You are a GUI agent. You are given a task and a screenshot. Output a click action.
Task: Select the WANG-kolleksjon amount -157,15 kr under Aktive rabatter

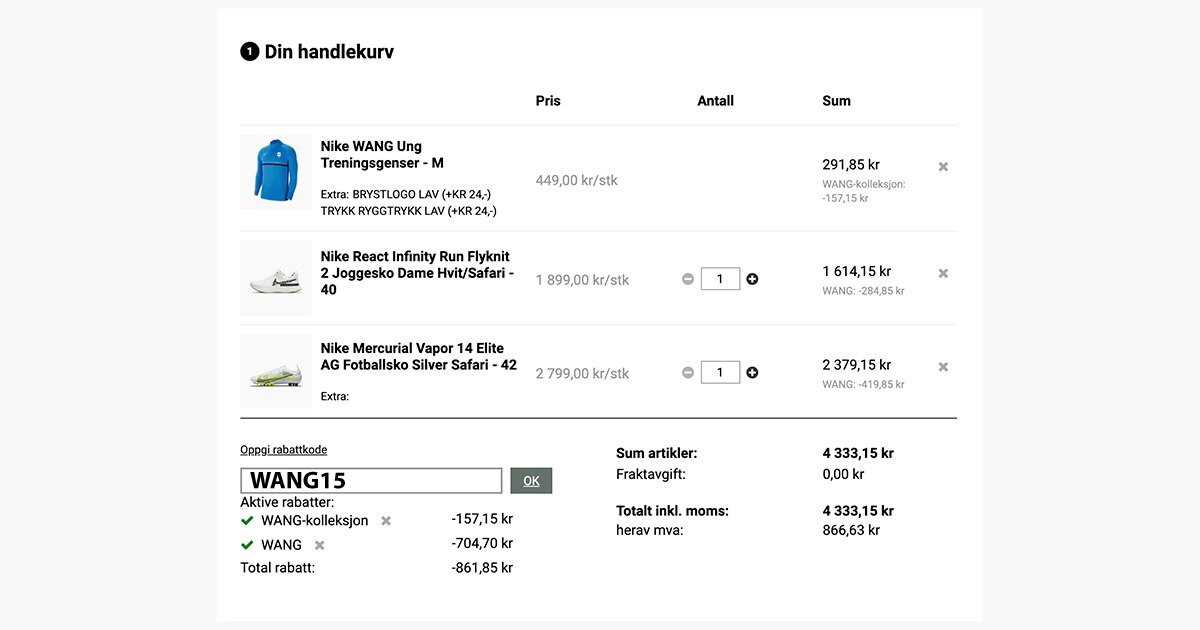coord(482,520)
